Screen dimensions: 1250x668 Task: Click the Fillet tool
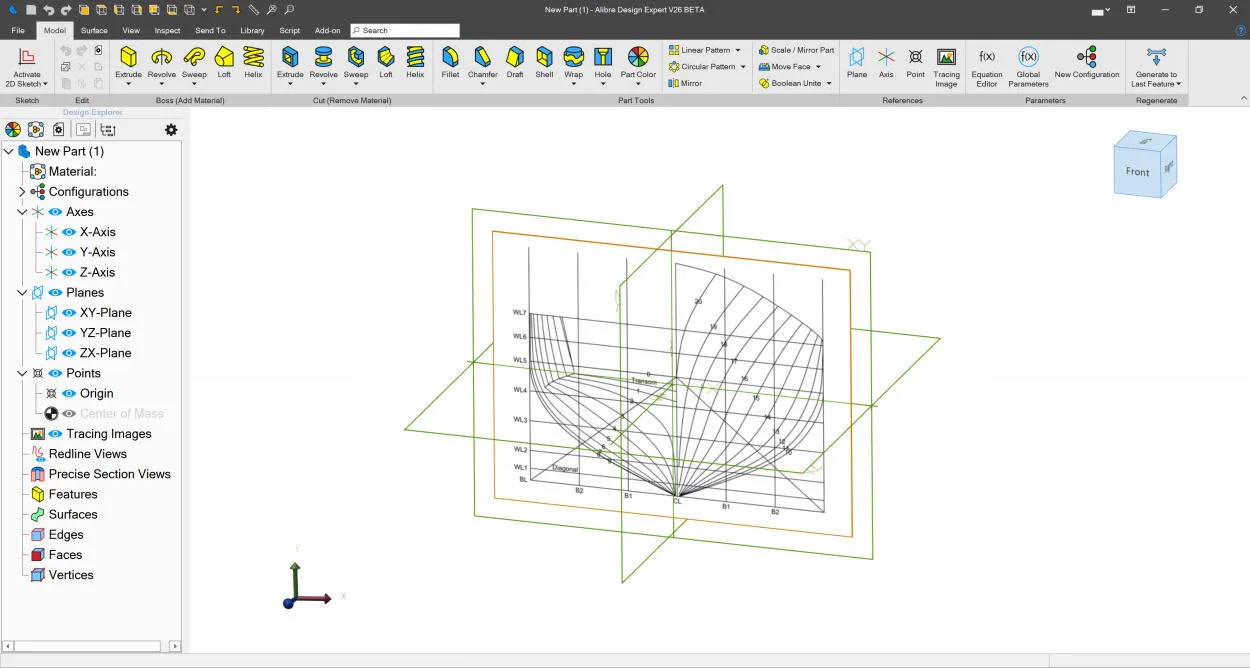[450, 62]
